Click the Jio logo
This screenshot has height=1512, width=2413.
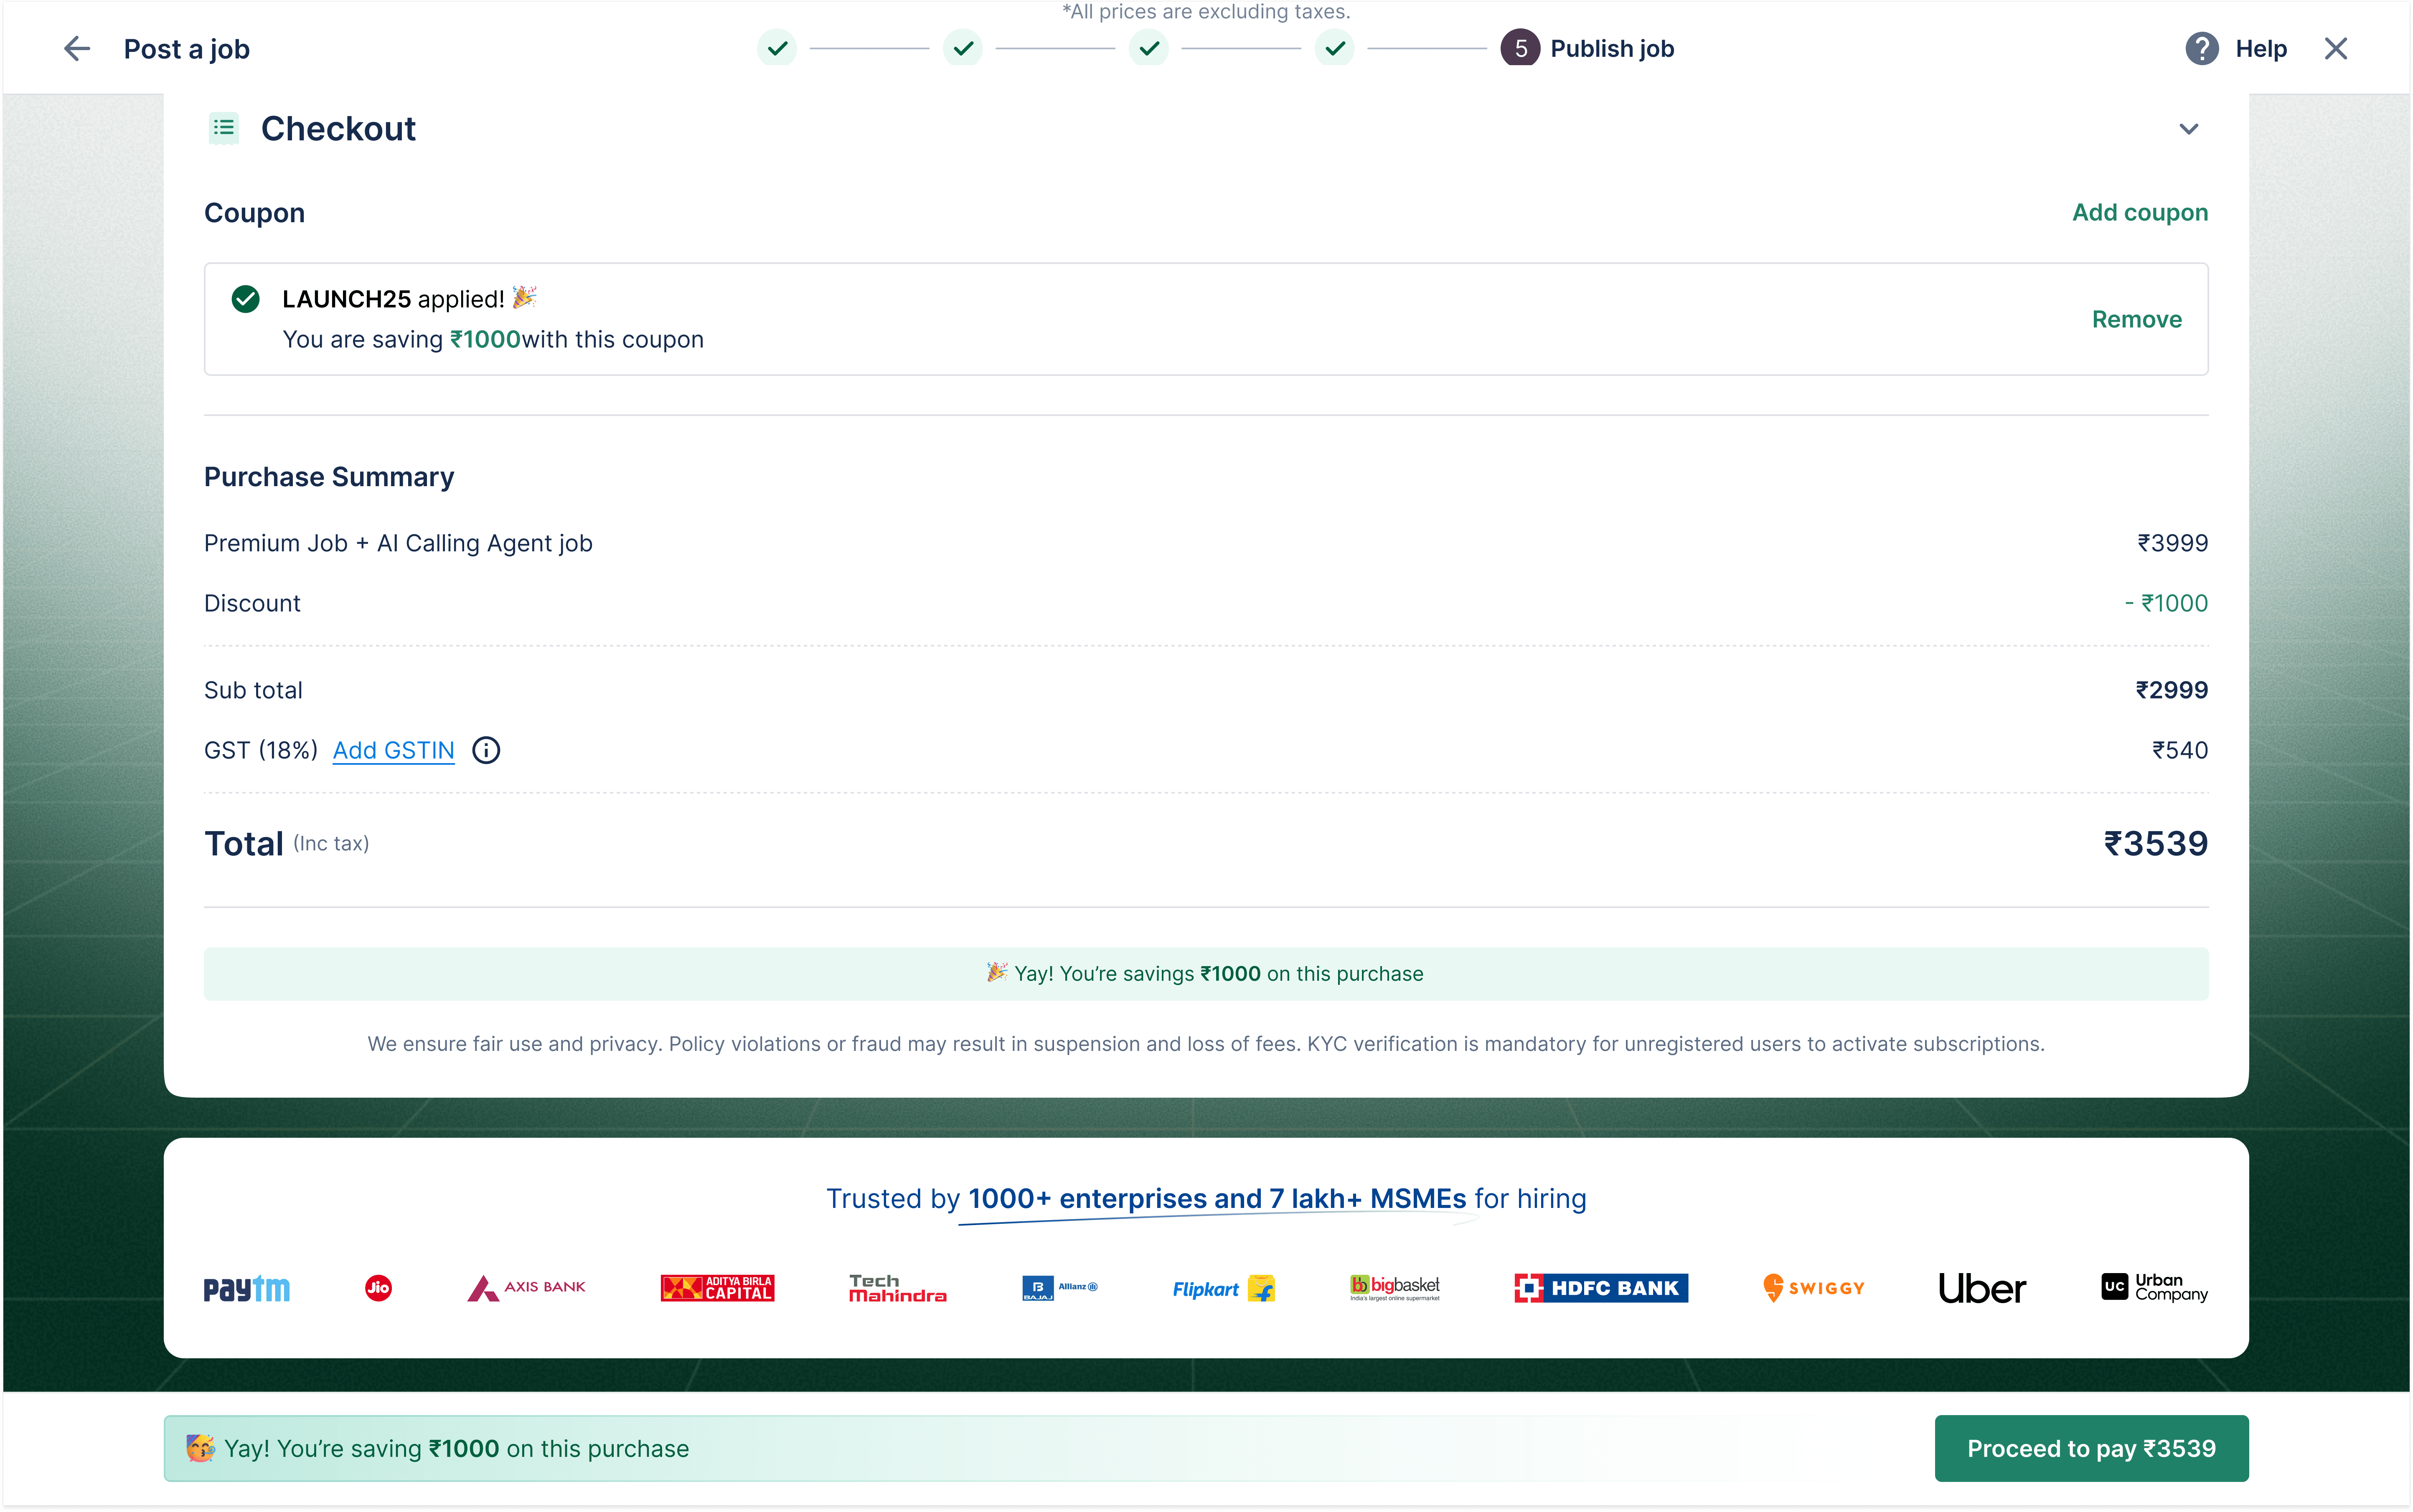378,1288
